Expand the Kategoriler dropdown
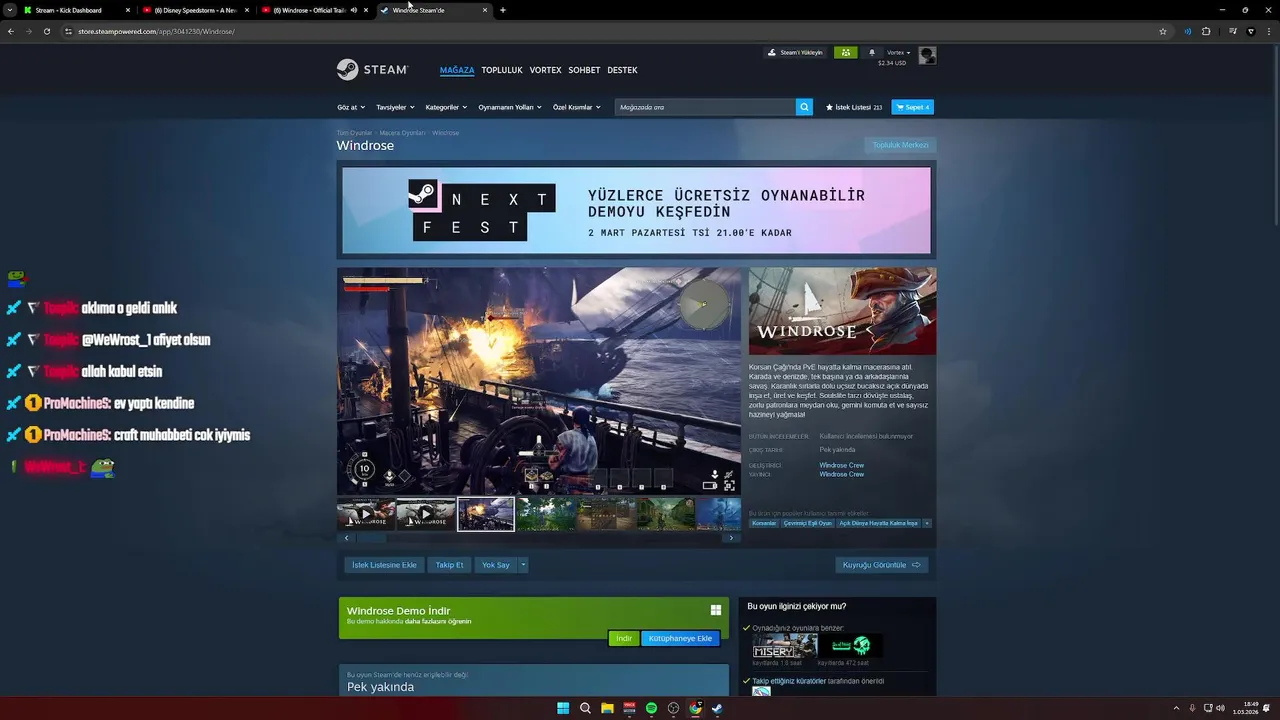The image size is (1280, 720). (x=446, y=107)
